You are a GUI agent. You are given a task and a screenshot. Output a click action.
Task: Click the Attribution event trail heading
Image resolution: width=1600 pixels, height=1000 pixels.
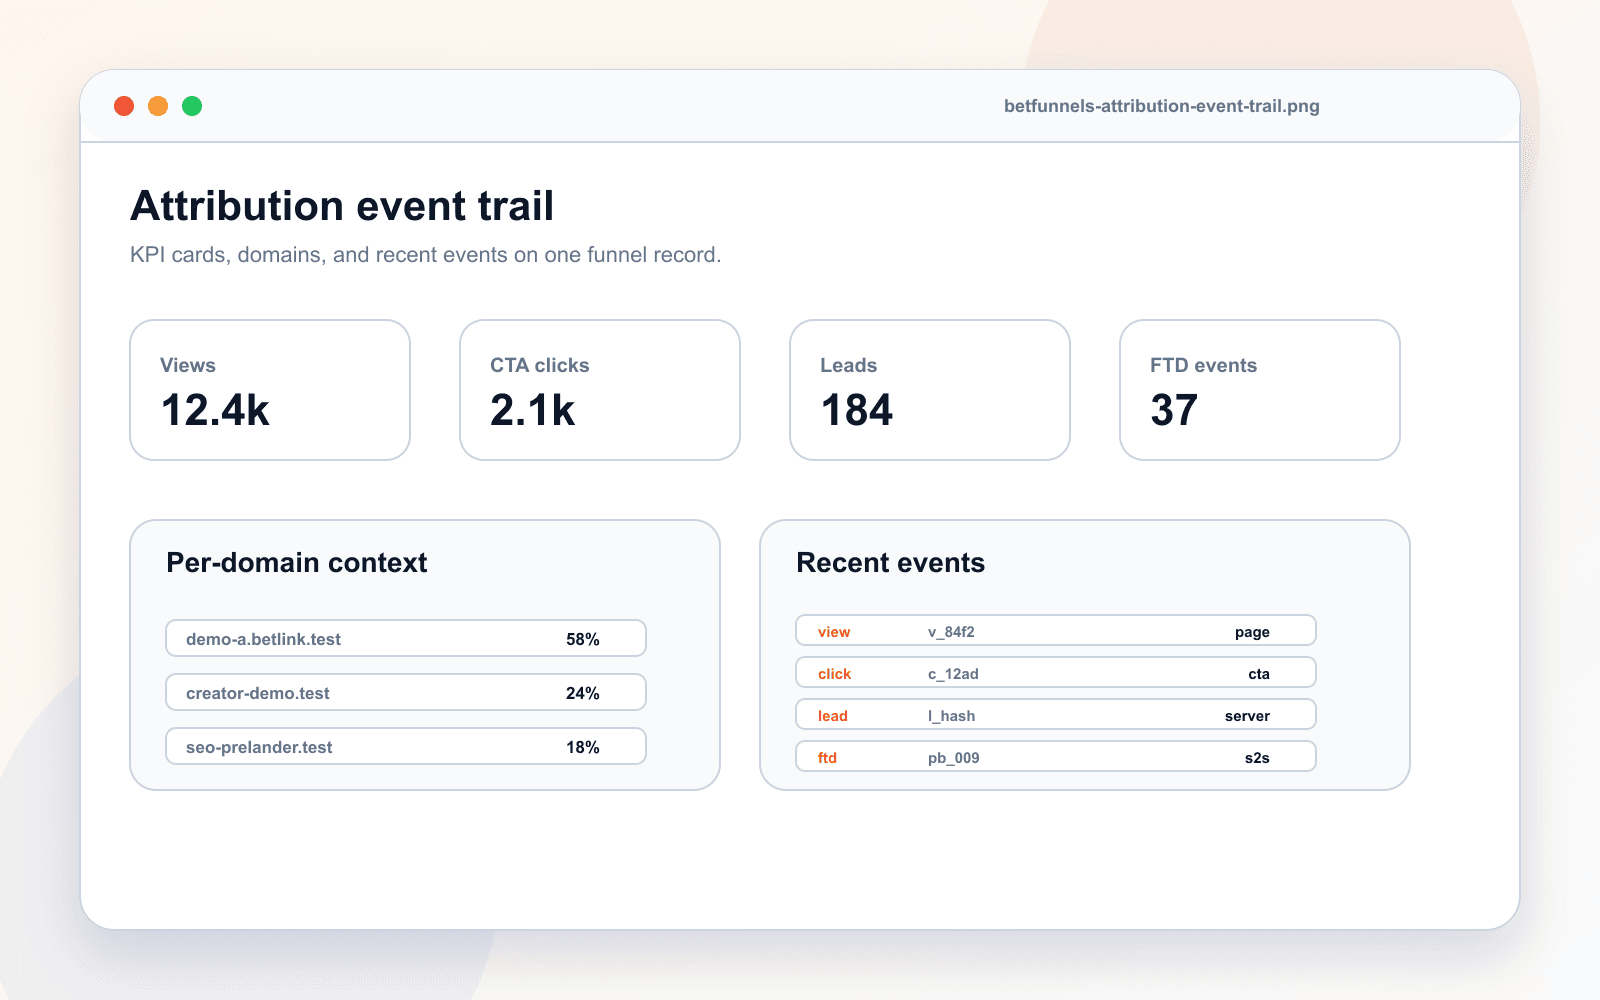pyautogui.click(x=342, y=206)
